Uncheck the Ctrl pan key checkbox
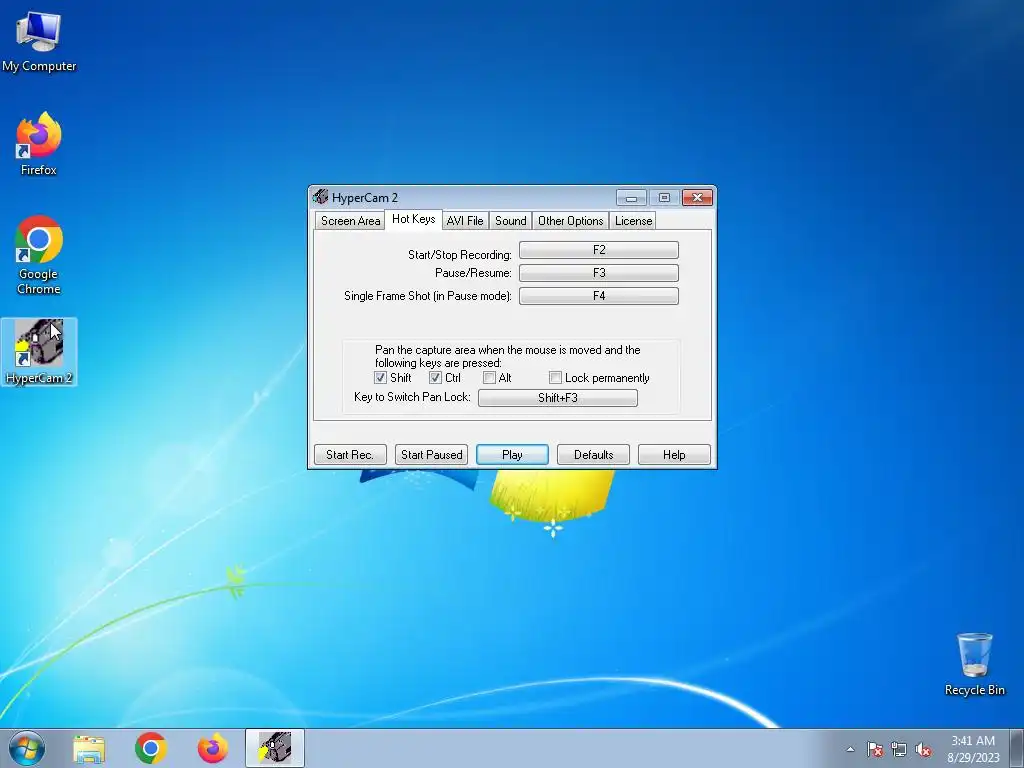The height and width of the screenshot is (768, 1024). [435, 377]
